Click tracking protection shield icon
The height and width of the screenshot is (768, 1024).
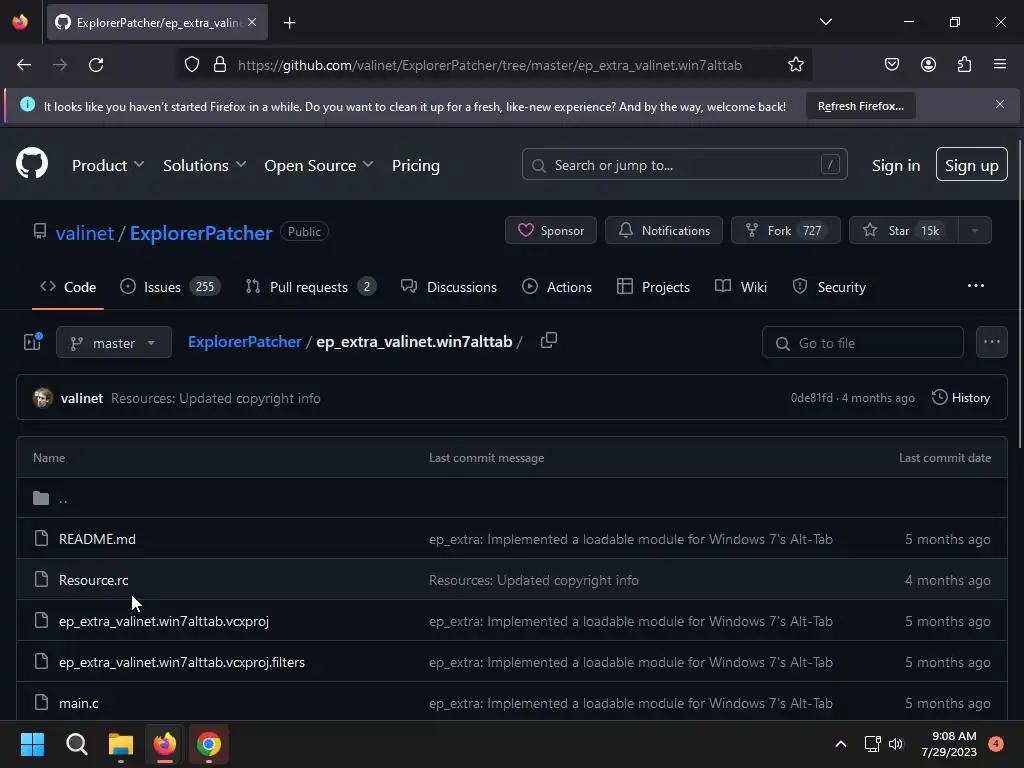click(x=192, y=65)
